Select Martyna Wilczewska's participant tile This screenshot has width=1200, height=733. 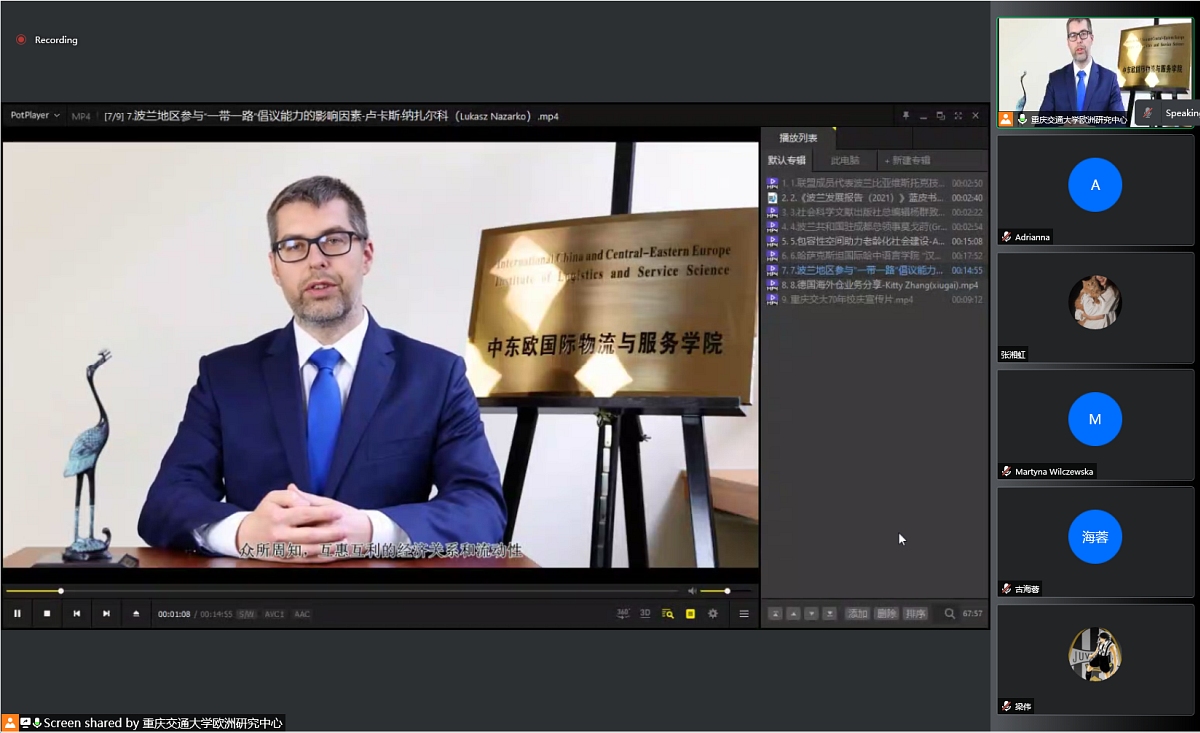point(1095,425)
